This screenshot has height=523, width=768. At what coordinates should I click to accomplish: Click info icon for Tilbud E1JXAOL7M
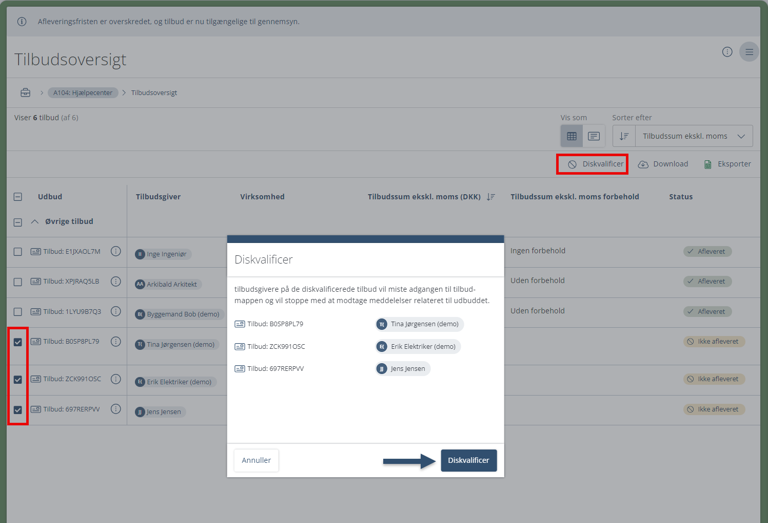pyautogui.click(x=116, y=252)
